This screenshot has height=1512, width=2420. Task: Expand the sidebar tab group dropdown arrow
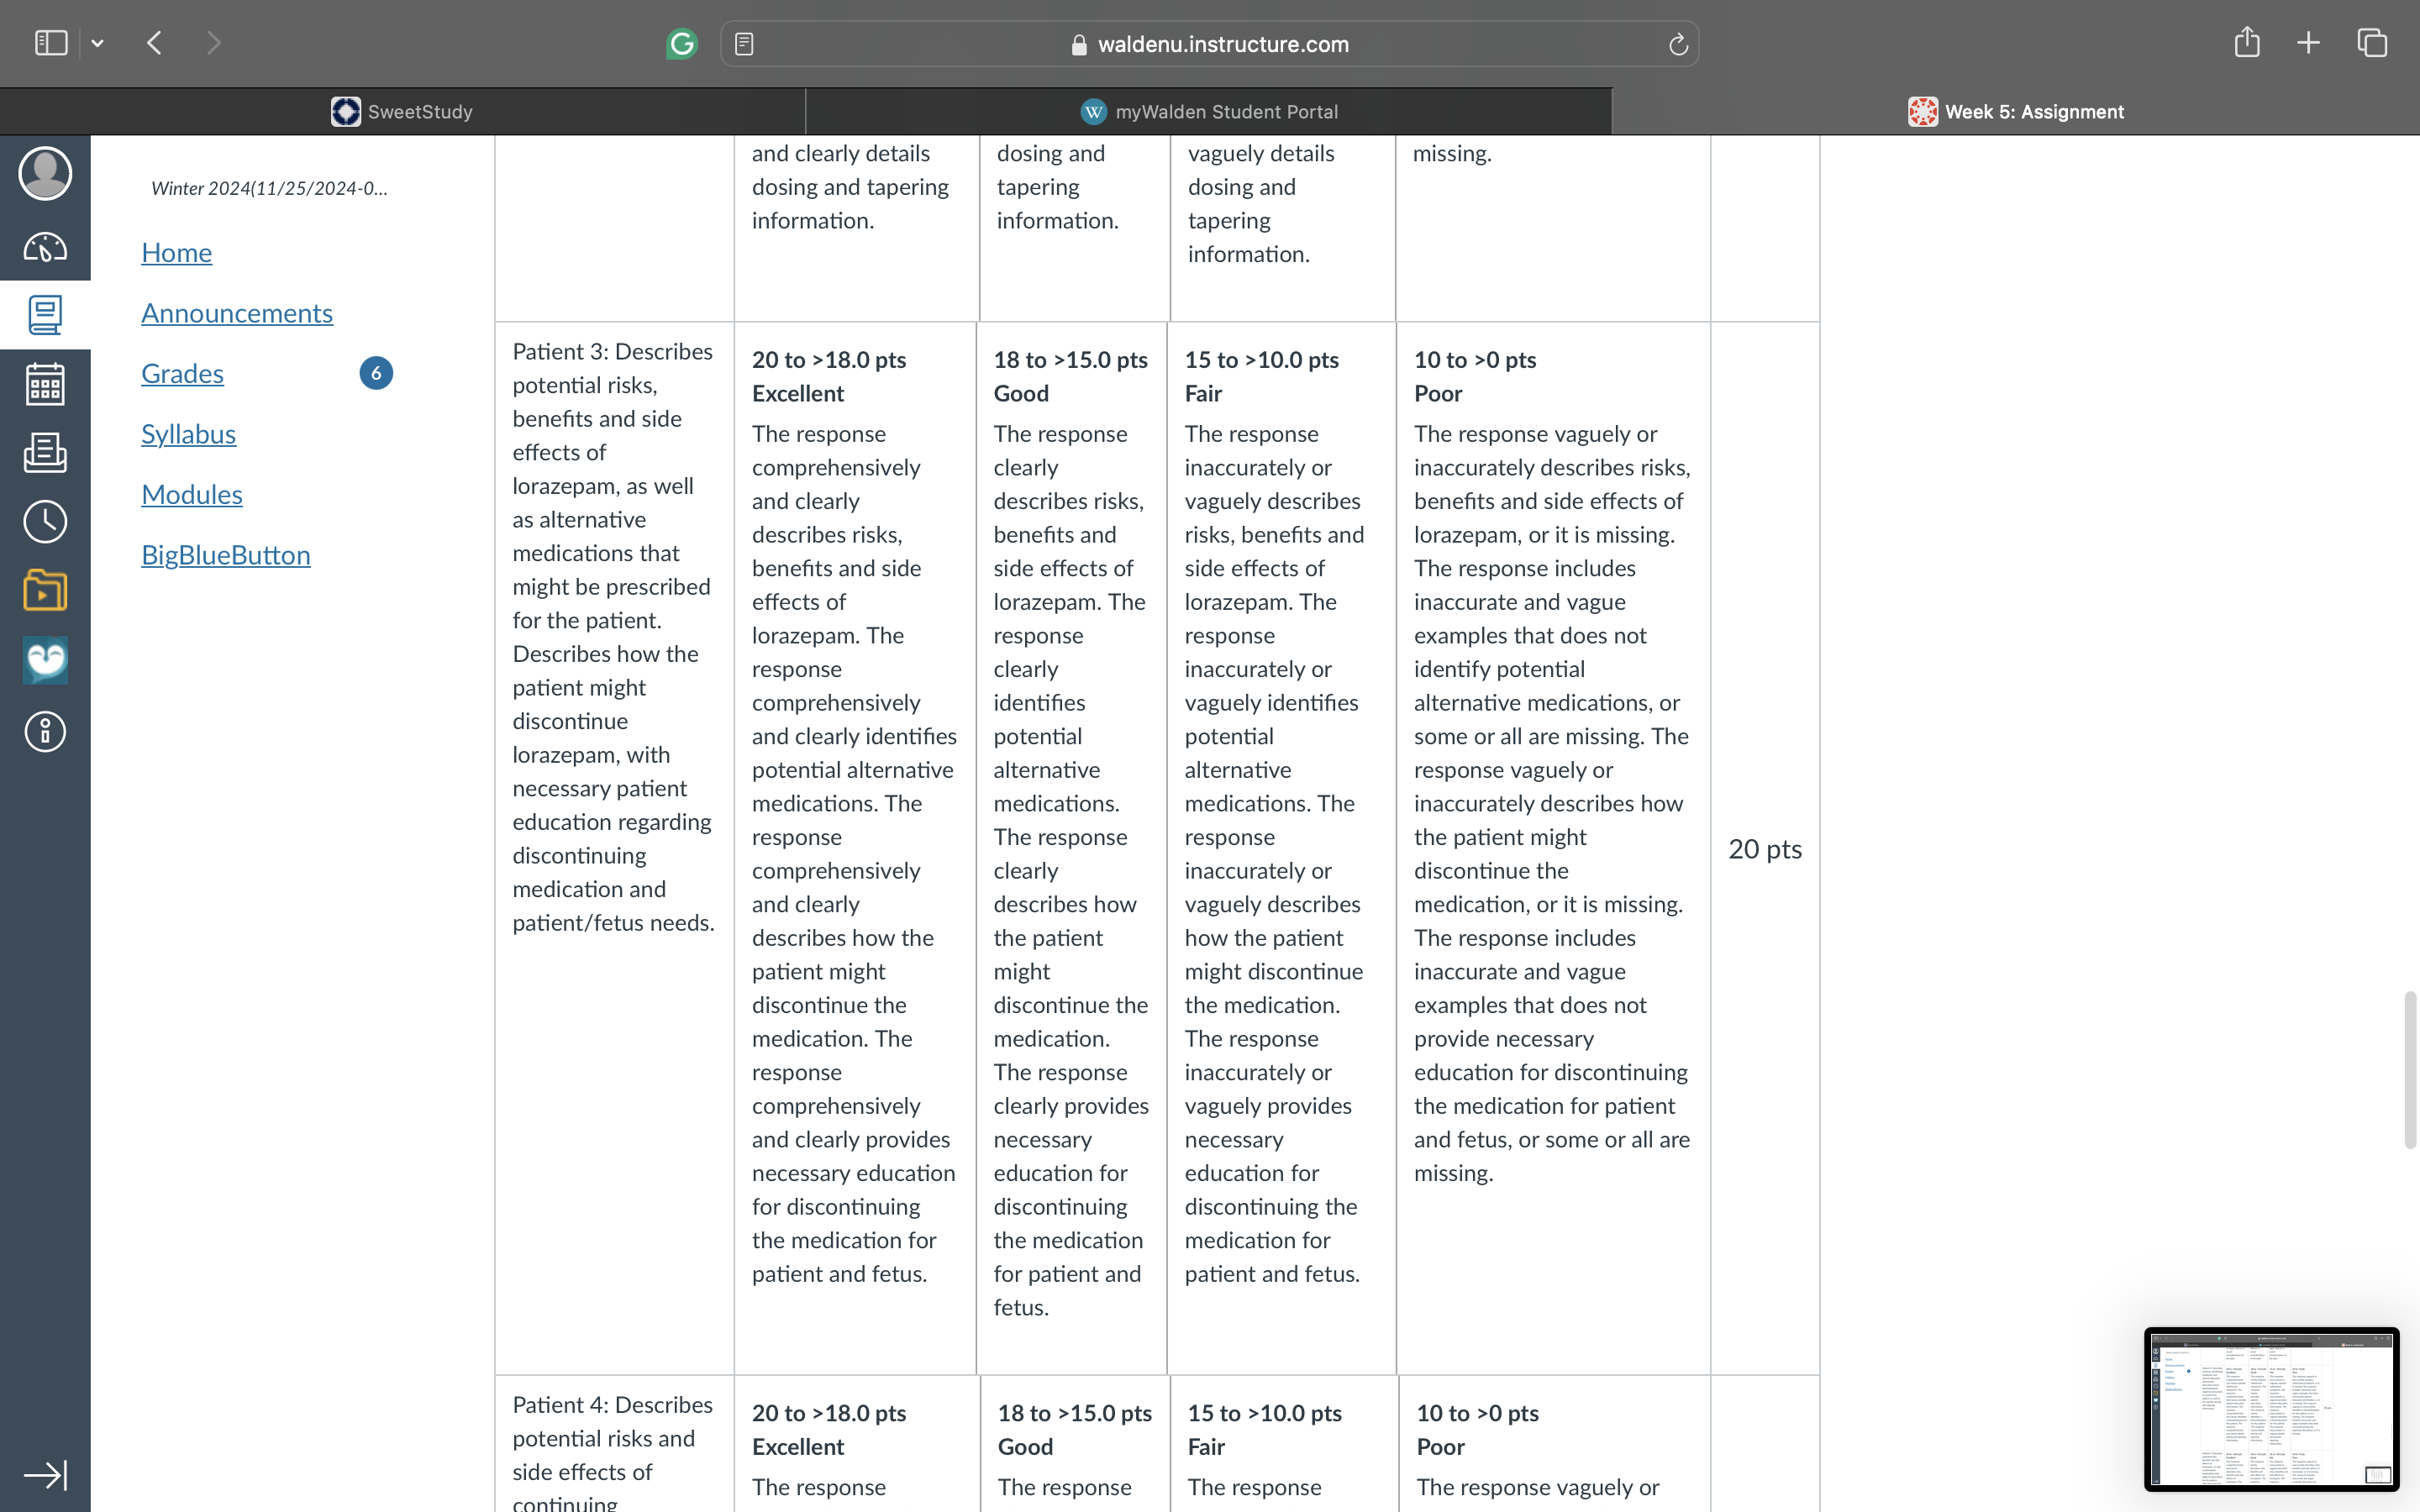97,43
